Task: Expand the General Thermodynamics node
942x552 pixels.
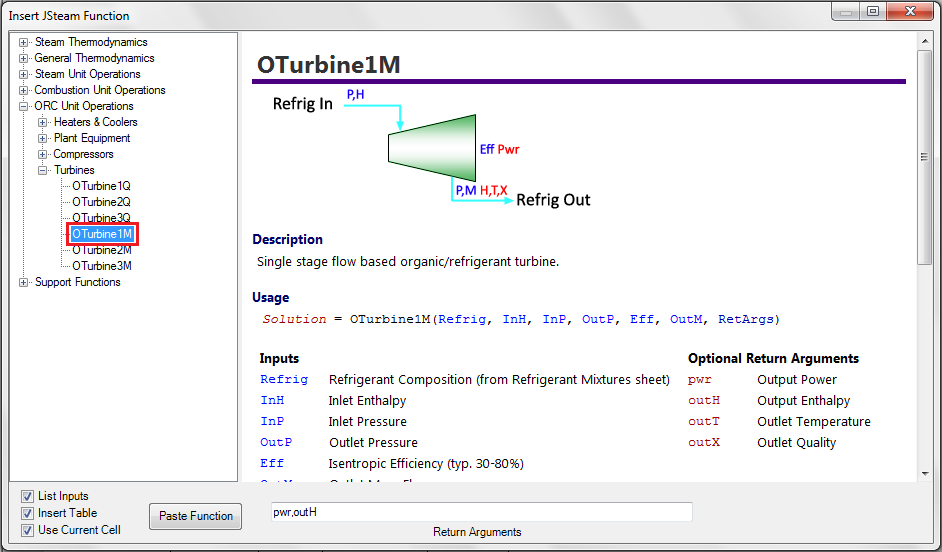Action: [x=23, y=59]
